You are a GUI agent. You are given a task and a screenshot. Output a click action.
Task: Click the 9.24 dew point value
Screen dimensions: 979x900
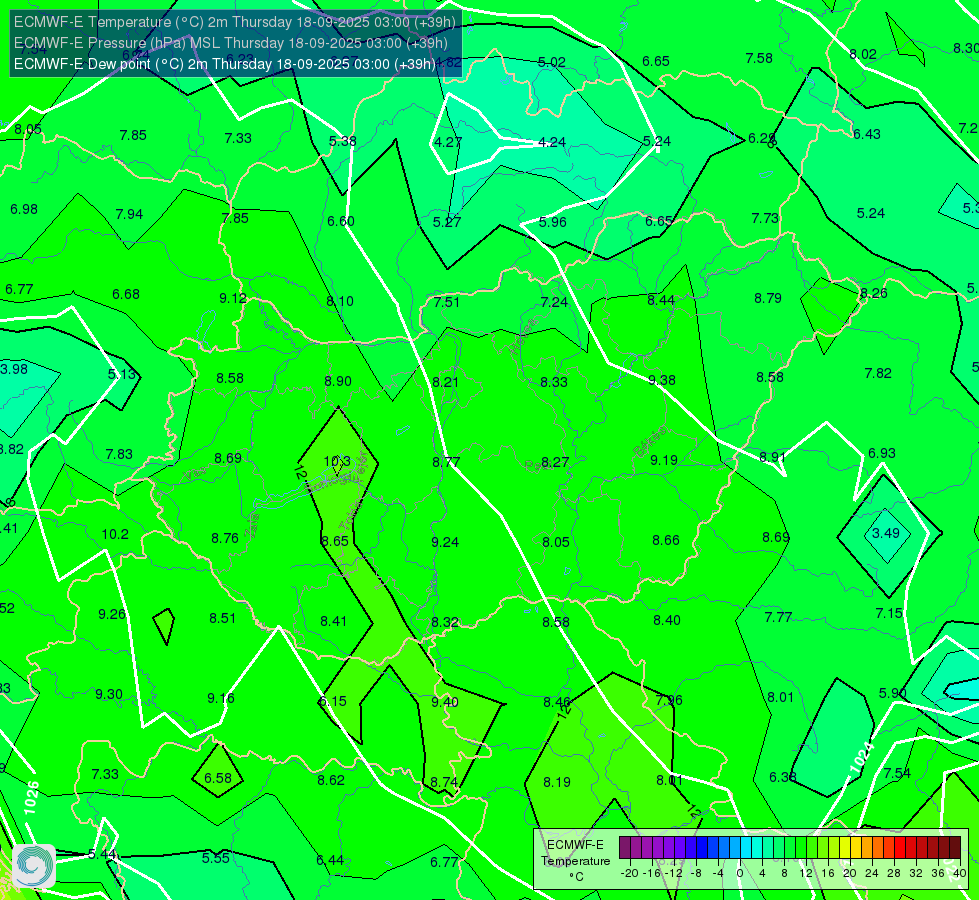coord(445,542)
